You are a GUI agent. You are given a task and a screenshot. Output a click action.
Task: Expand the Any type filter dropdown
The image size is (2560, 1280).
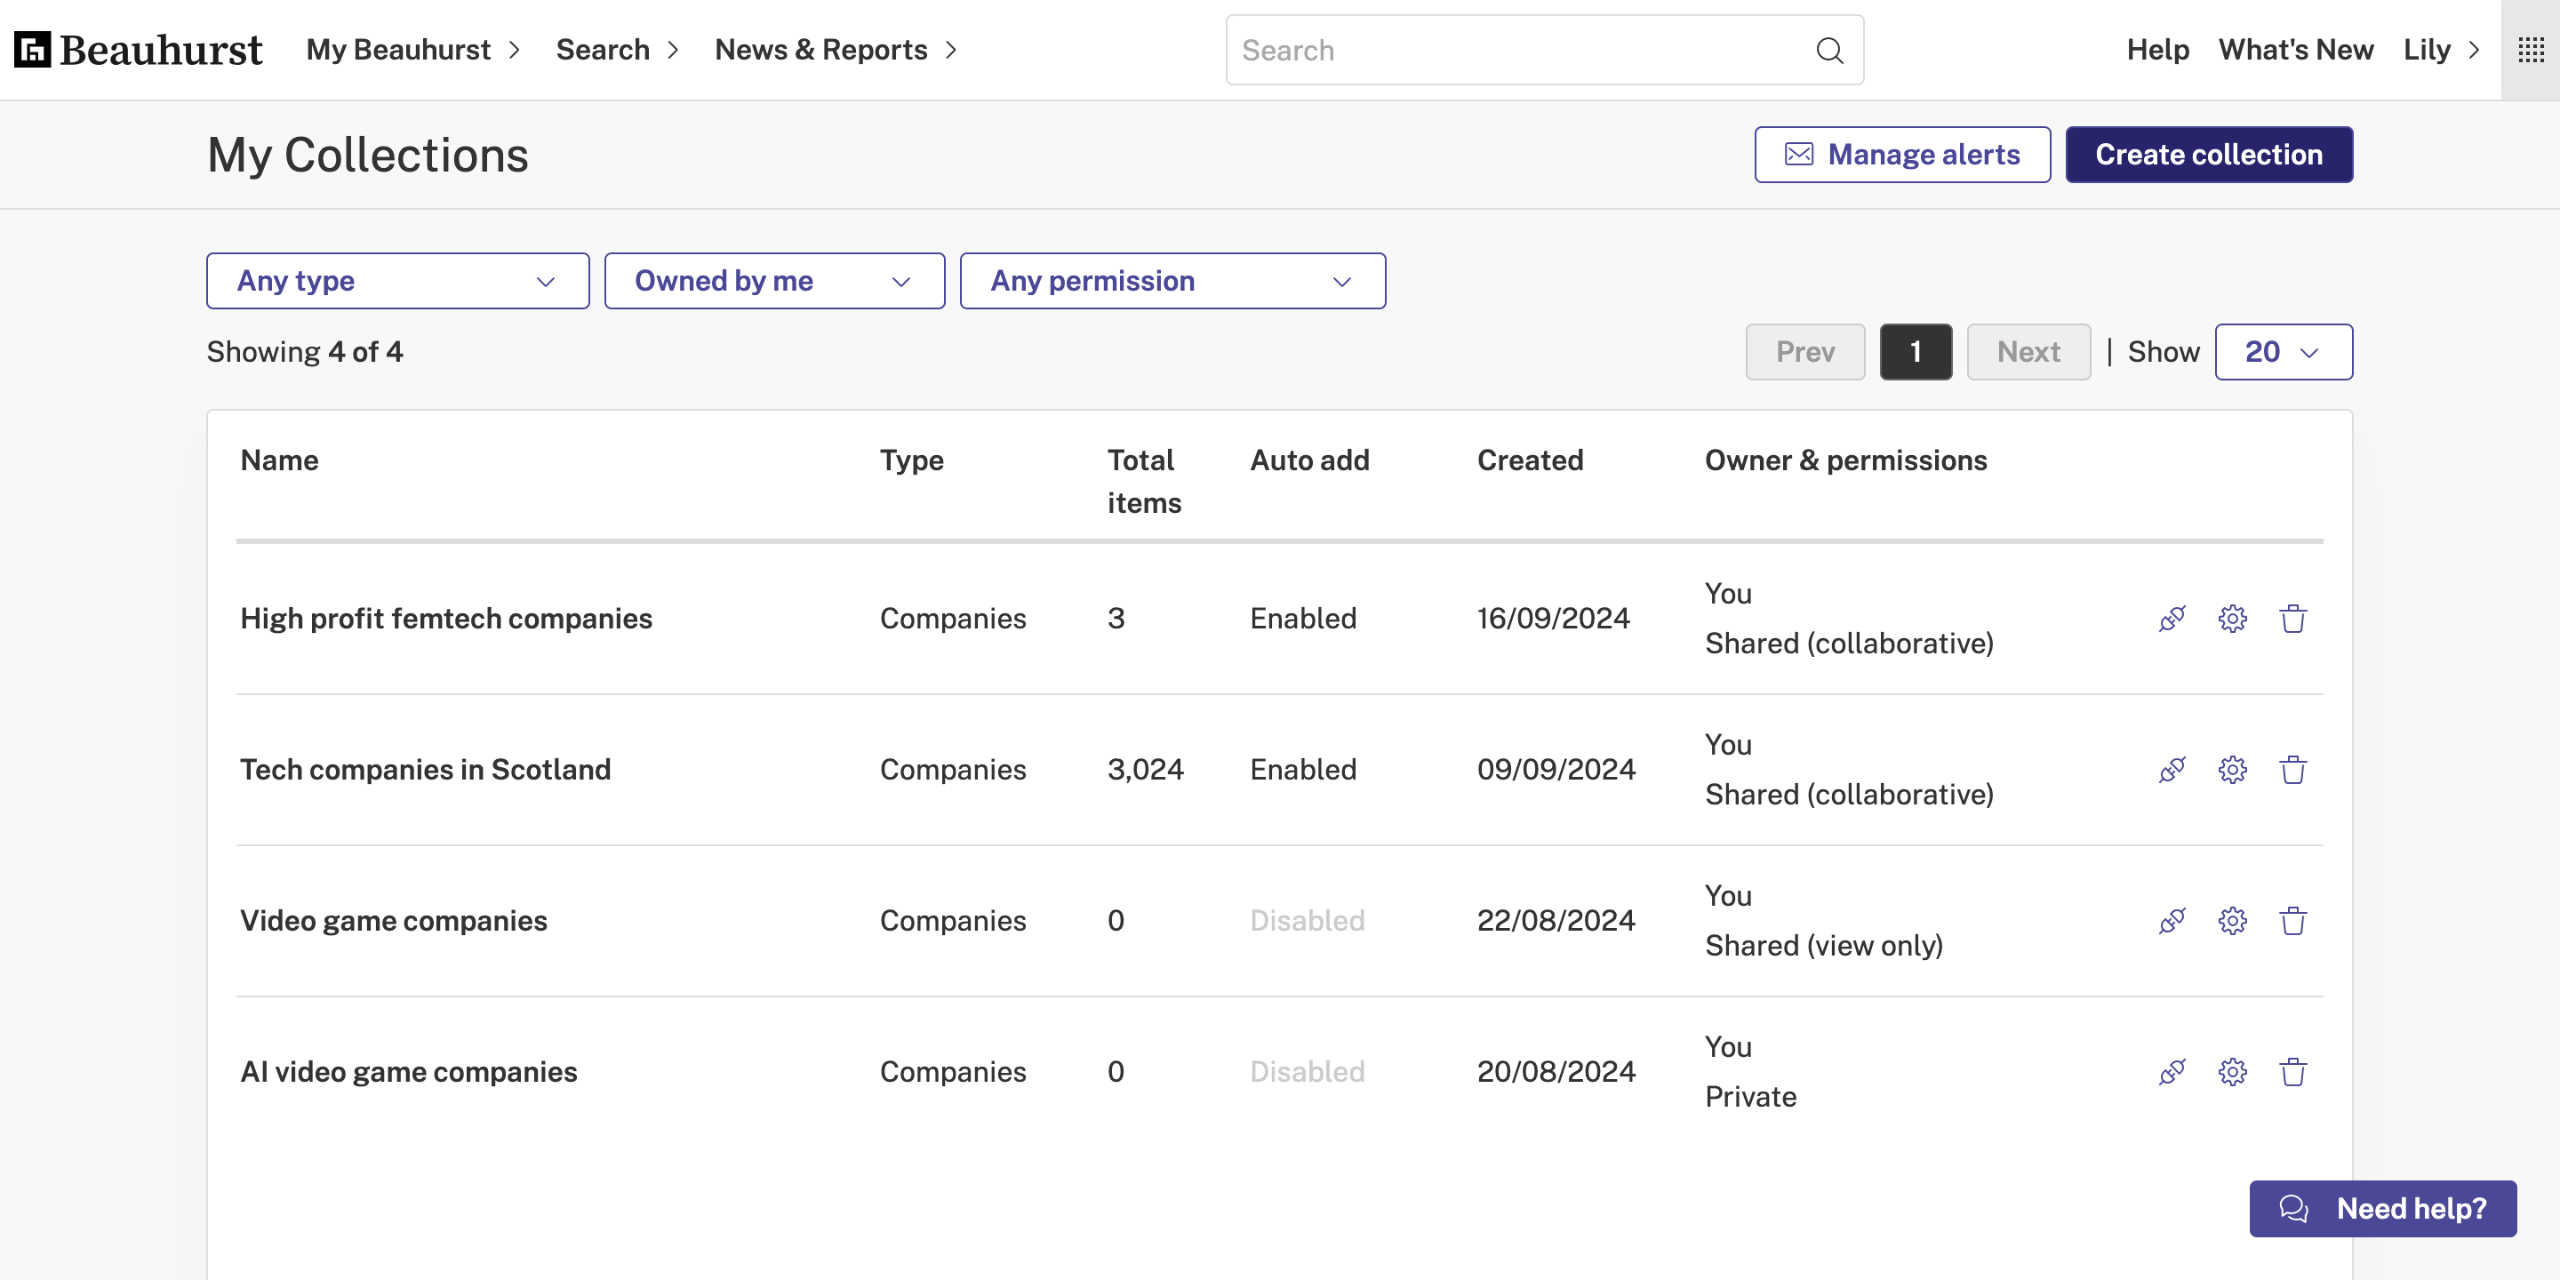[397, 281]
